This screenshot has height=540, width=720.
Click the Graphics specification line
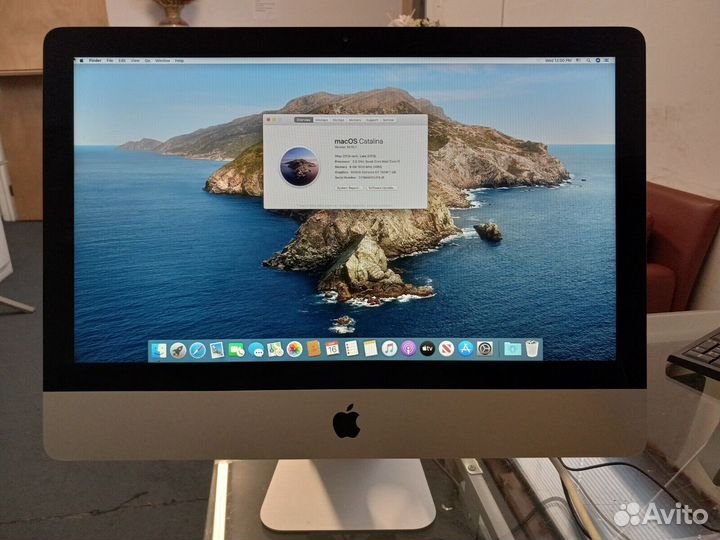click(365, 172)
